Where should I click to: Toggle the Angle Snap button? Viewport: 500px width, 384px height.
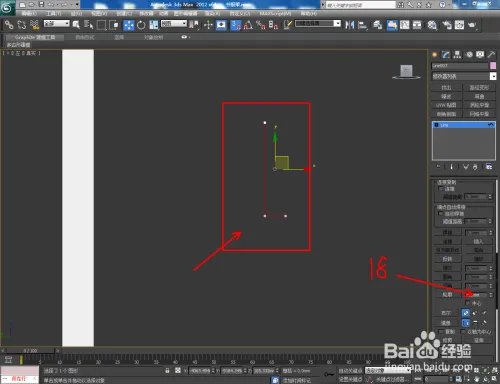pyautogui.click(x=248, y=25)
